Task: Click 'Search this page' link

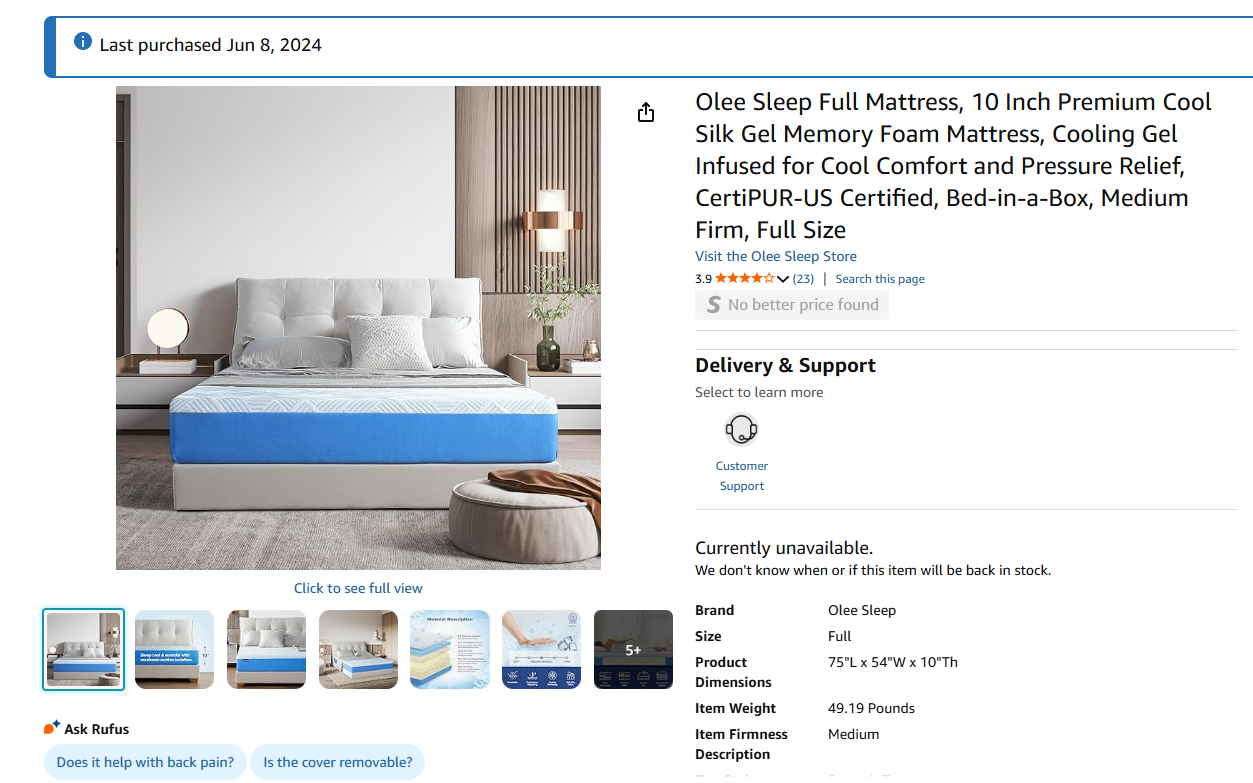Action: pos(880,279)
